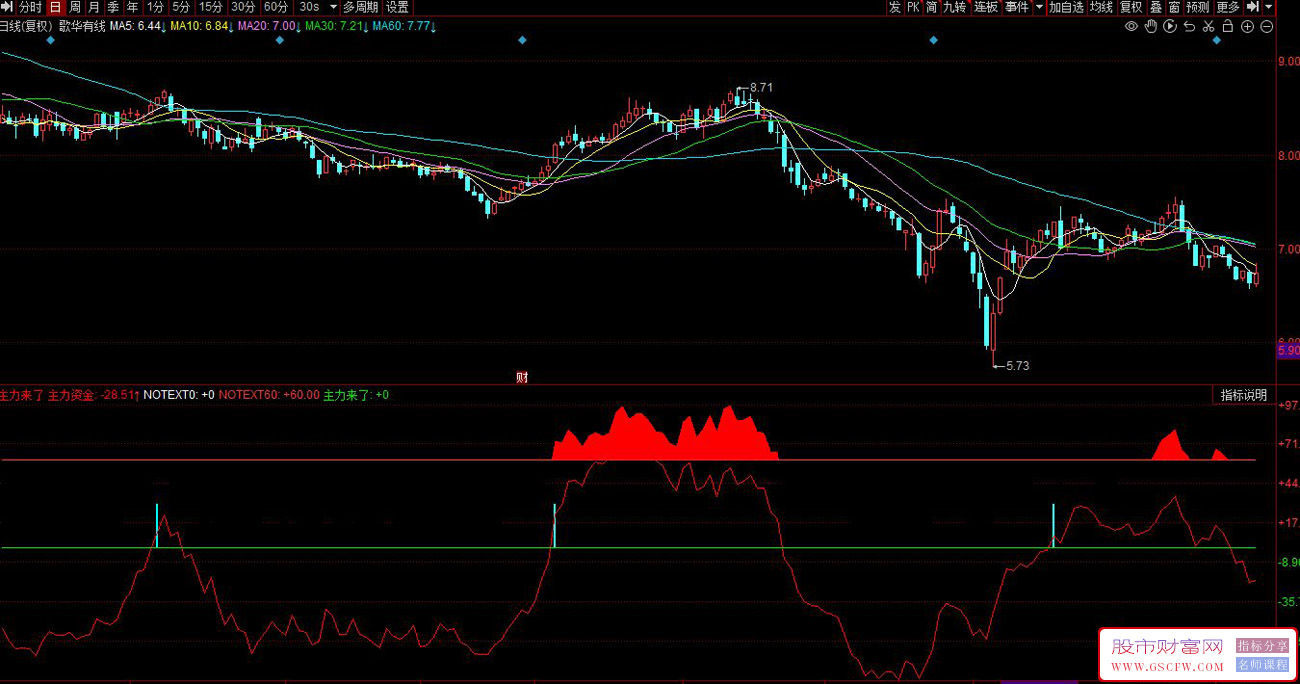Open dropdown at far right of toolbar
Screen dimensions: 1300x684
(1269, 7)
